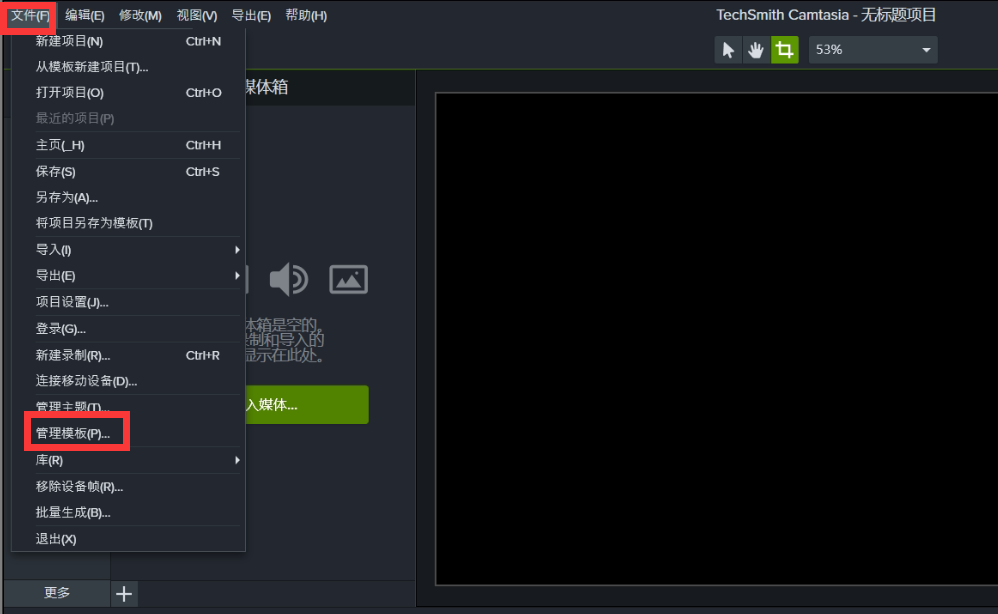The image size is (998, 614).
Task: Toggle the green crop tool
Action: click(785, 50)
